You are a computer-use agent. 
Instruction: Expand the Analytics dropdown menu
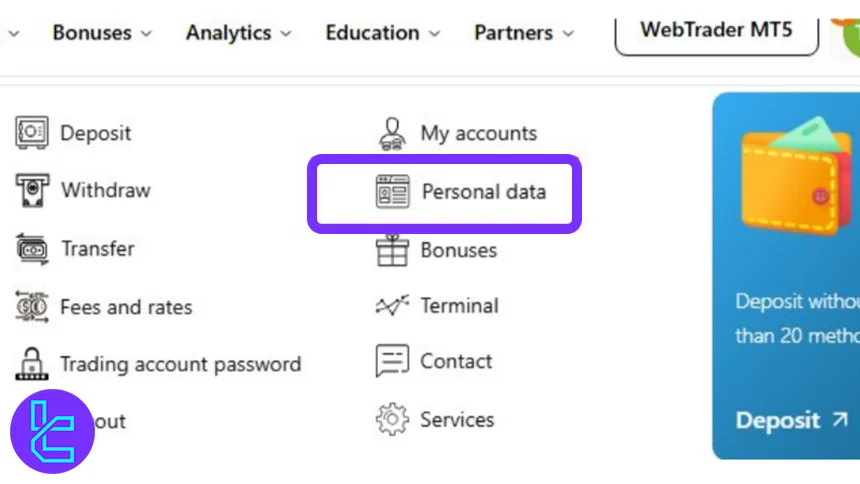238,33
